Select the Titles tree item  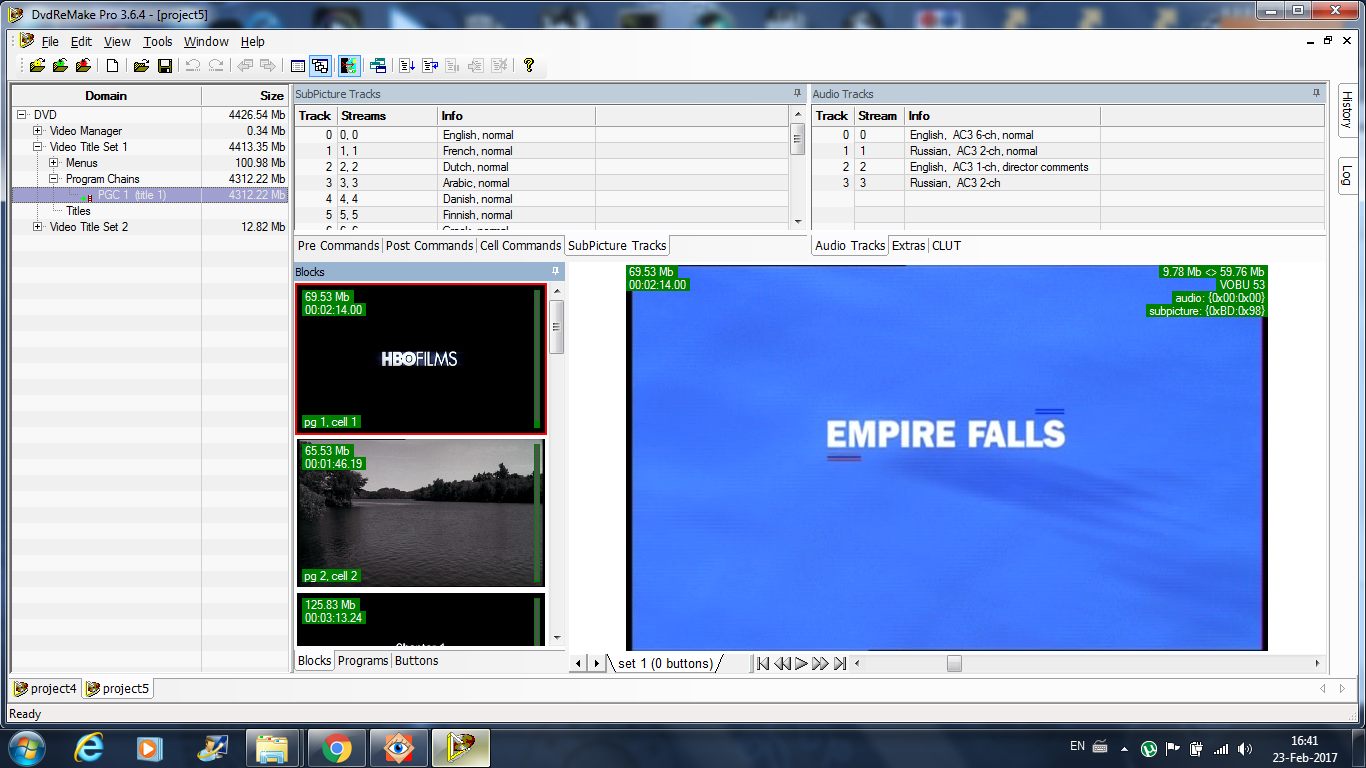[79, 211]
